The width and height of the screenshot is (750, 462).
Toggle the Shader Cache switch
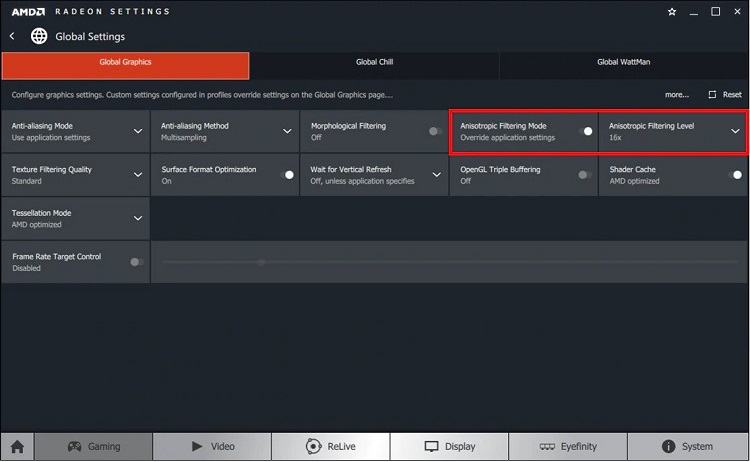(x=735, y=175)
